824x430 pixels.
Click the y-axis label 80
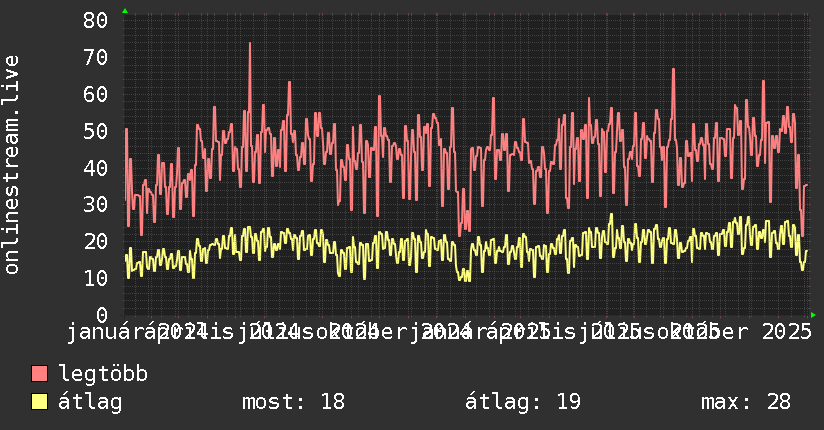click(95, 21)
